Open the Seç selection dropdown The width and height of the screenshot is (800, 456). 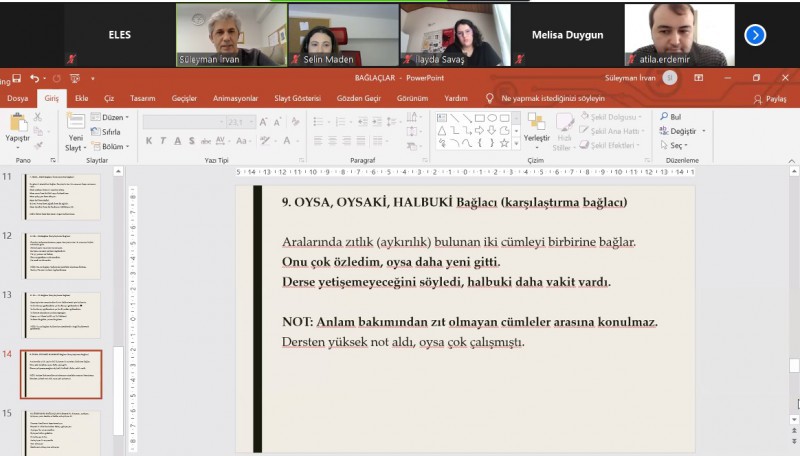[683, 145]
